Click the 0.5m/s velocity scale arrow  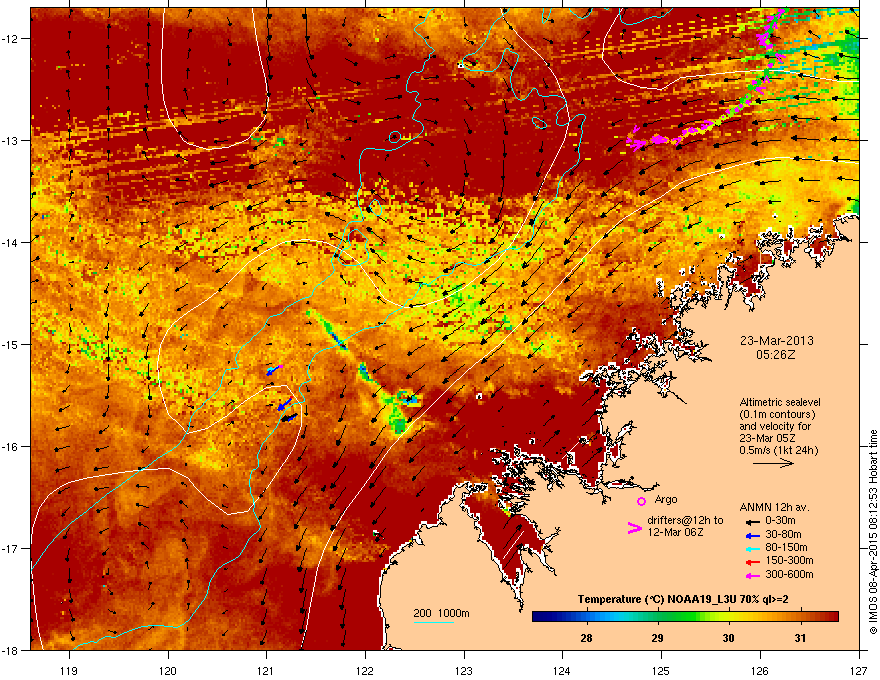773,463
